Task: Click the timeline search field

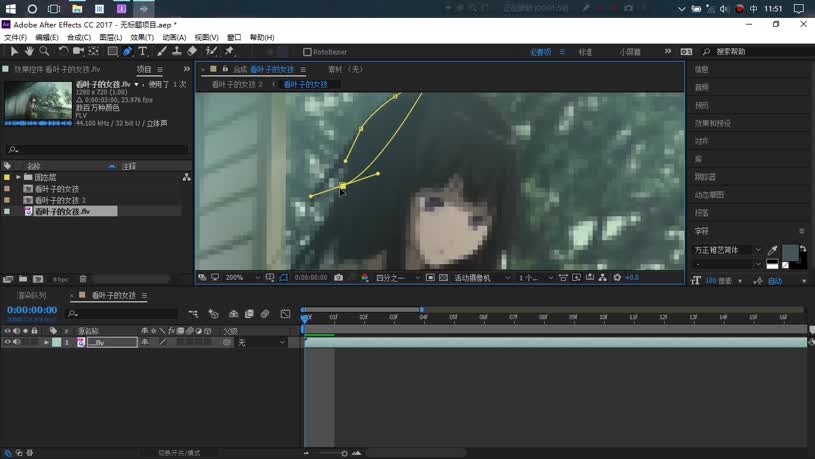Action: click(122, 313)
